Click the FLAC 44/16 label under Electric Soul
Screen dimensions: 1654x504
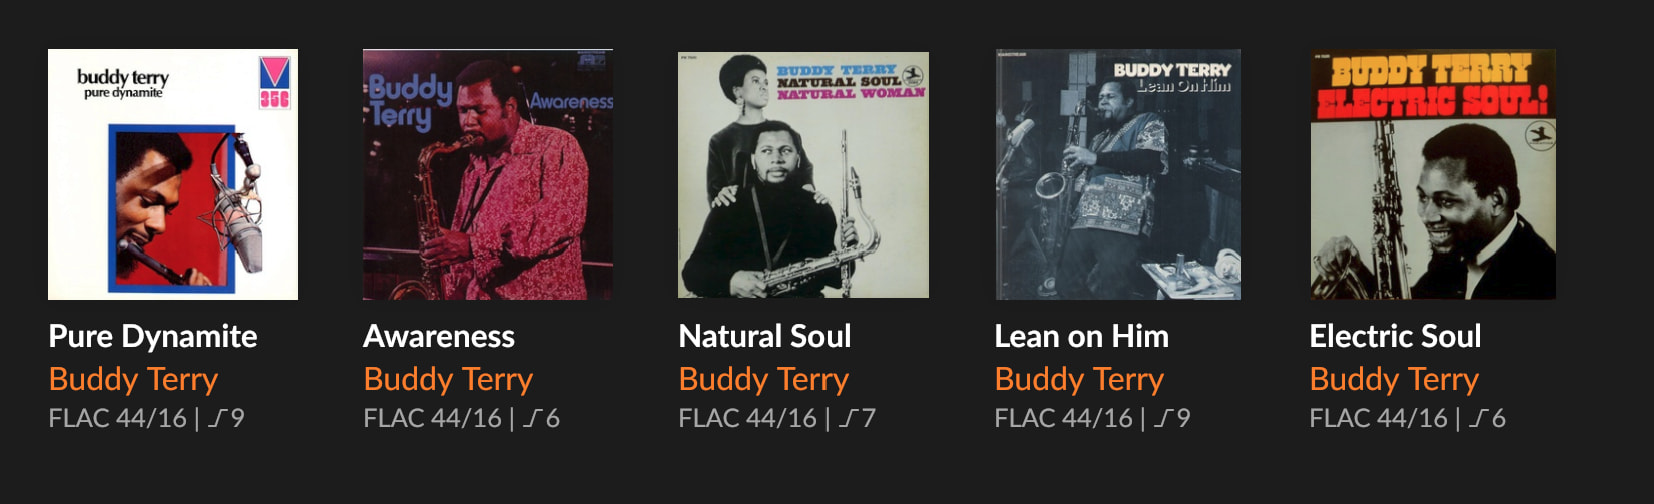[1378, 418]
